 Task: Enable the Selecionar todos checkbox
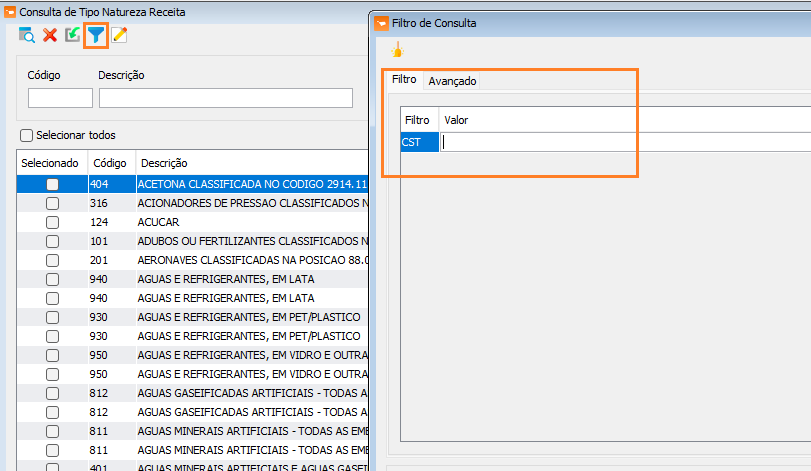point(26,135)
